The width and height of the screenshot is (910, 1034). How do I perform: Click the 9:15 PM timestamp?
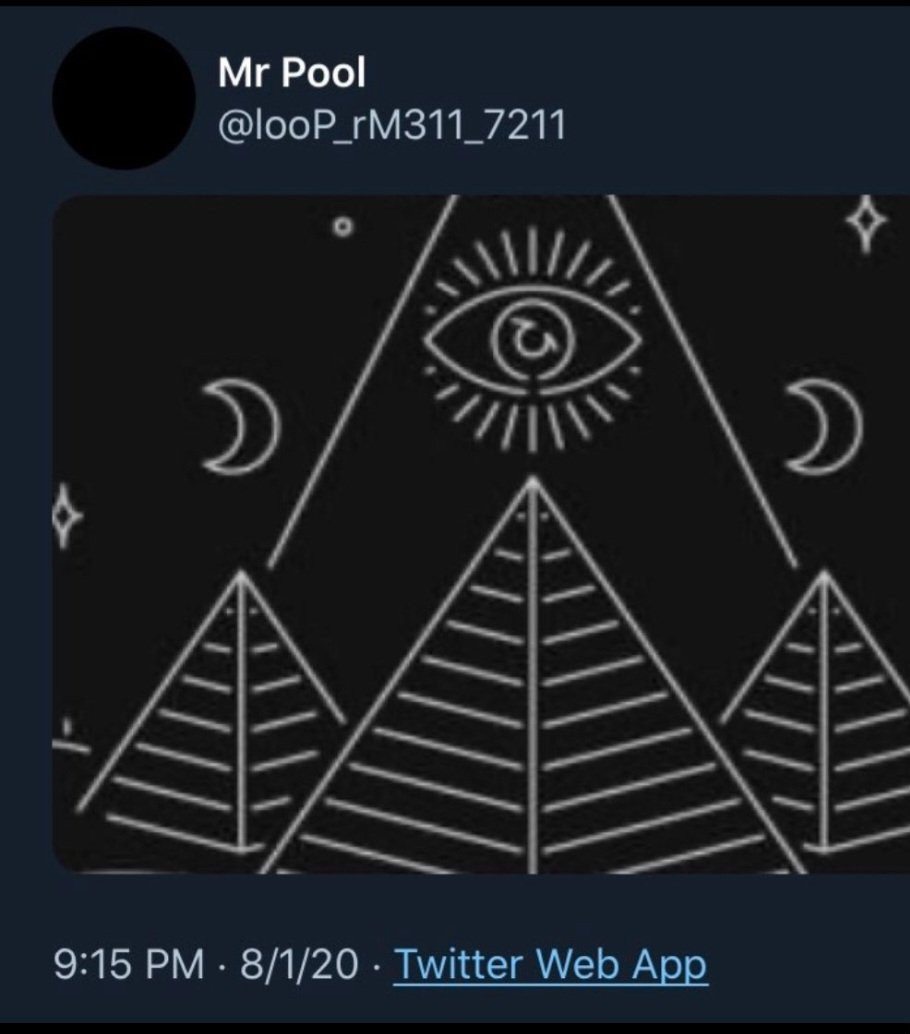click(x=129, y=964)
